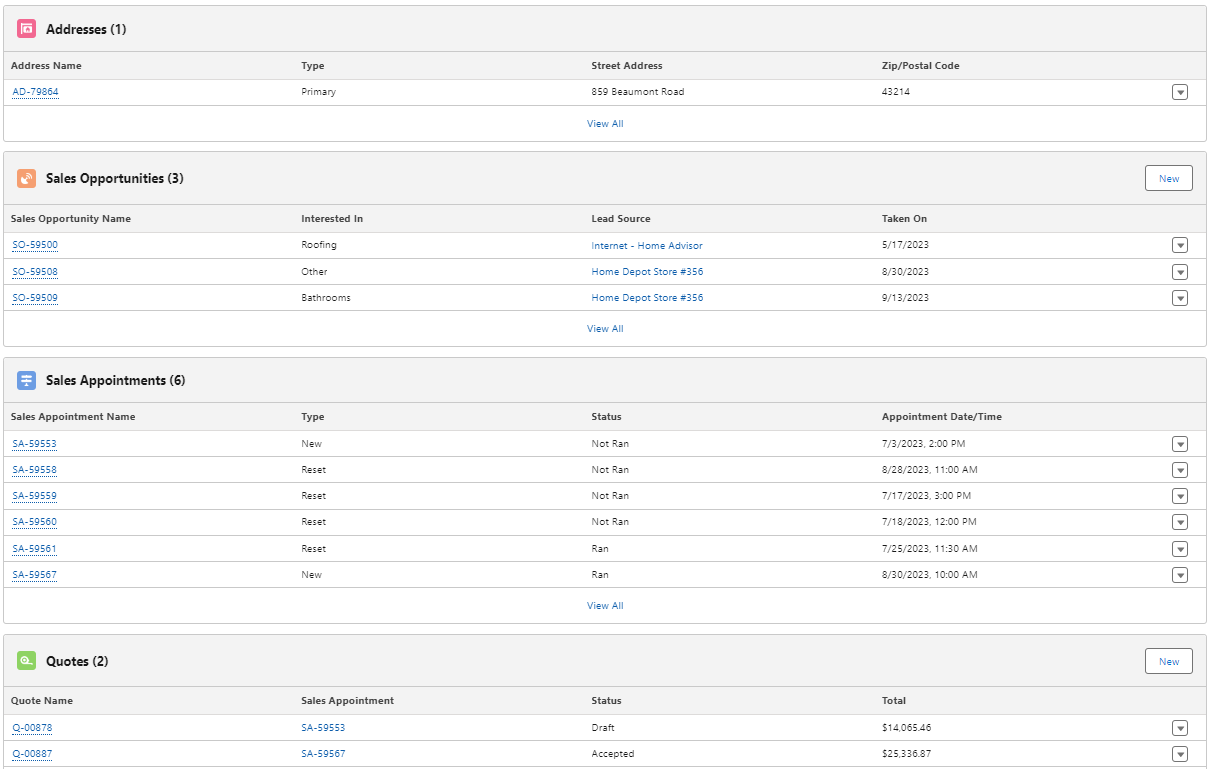The width and height of the screenshot is (1211, 769).
Task: Open address record AD-79864
Action: (35, 92)
